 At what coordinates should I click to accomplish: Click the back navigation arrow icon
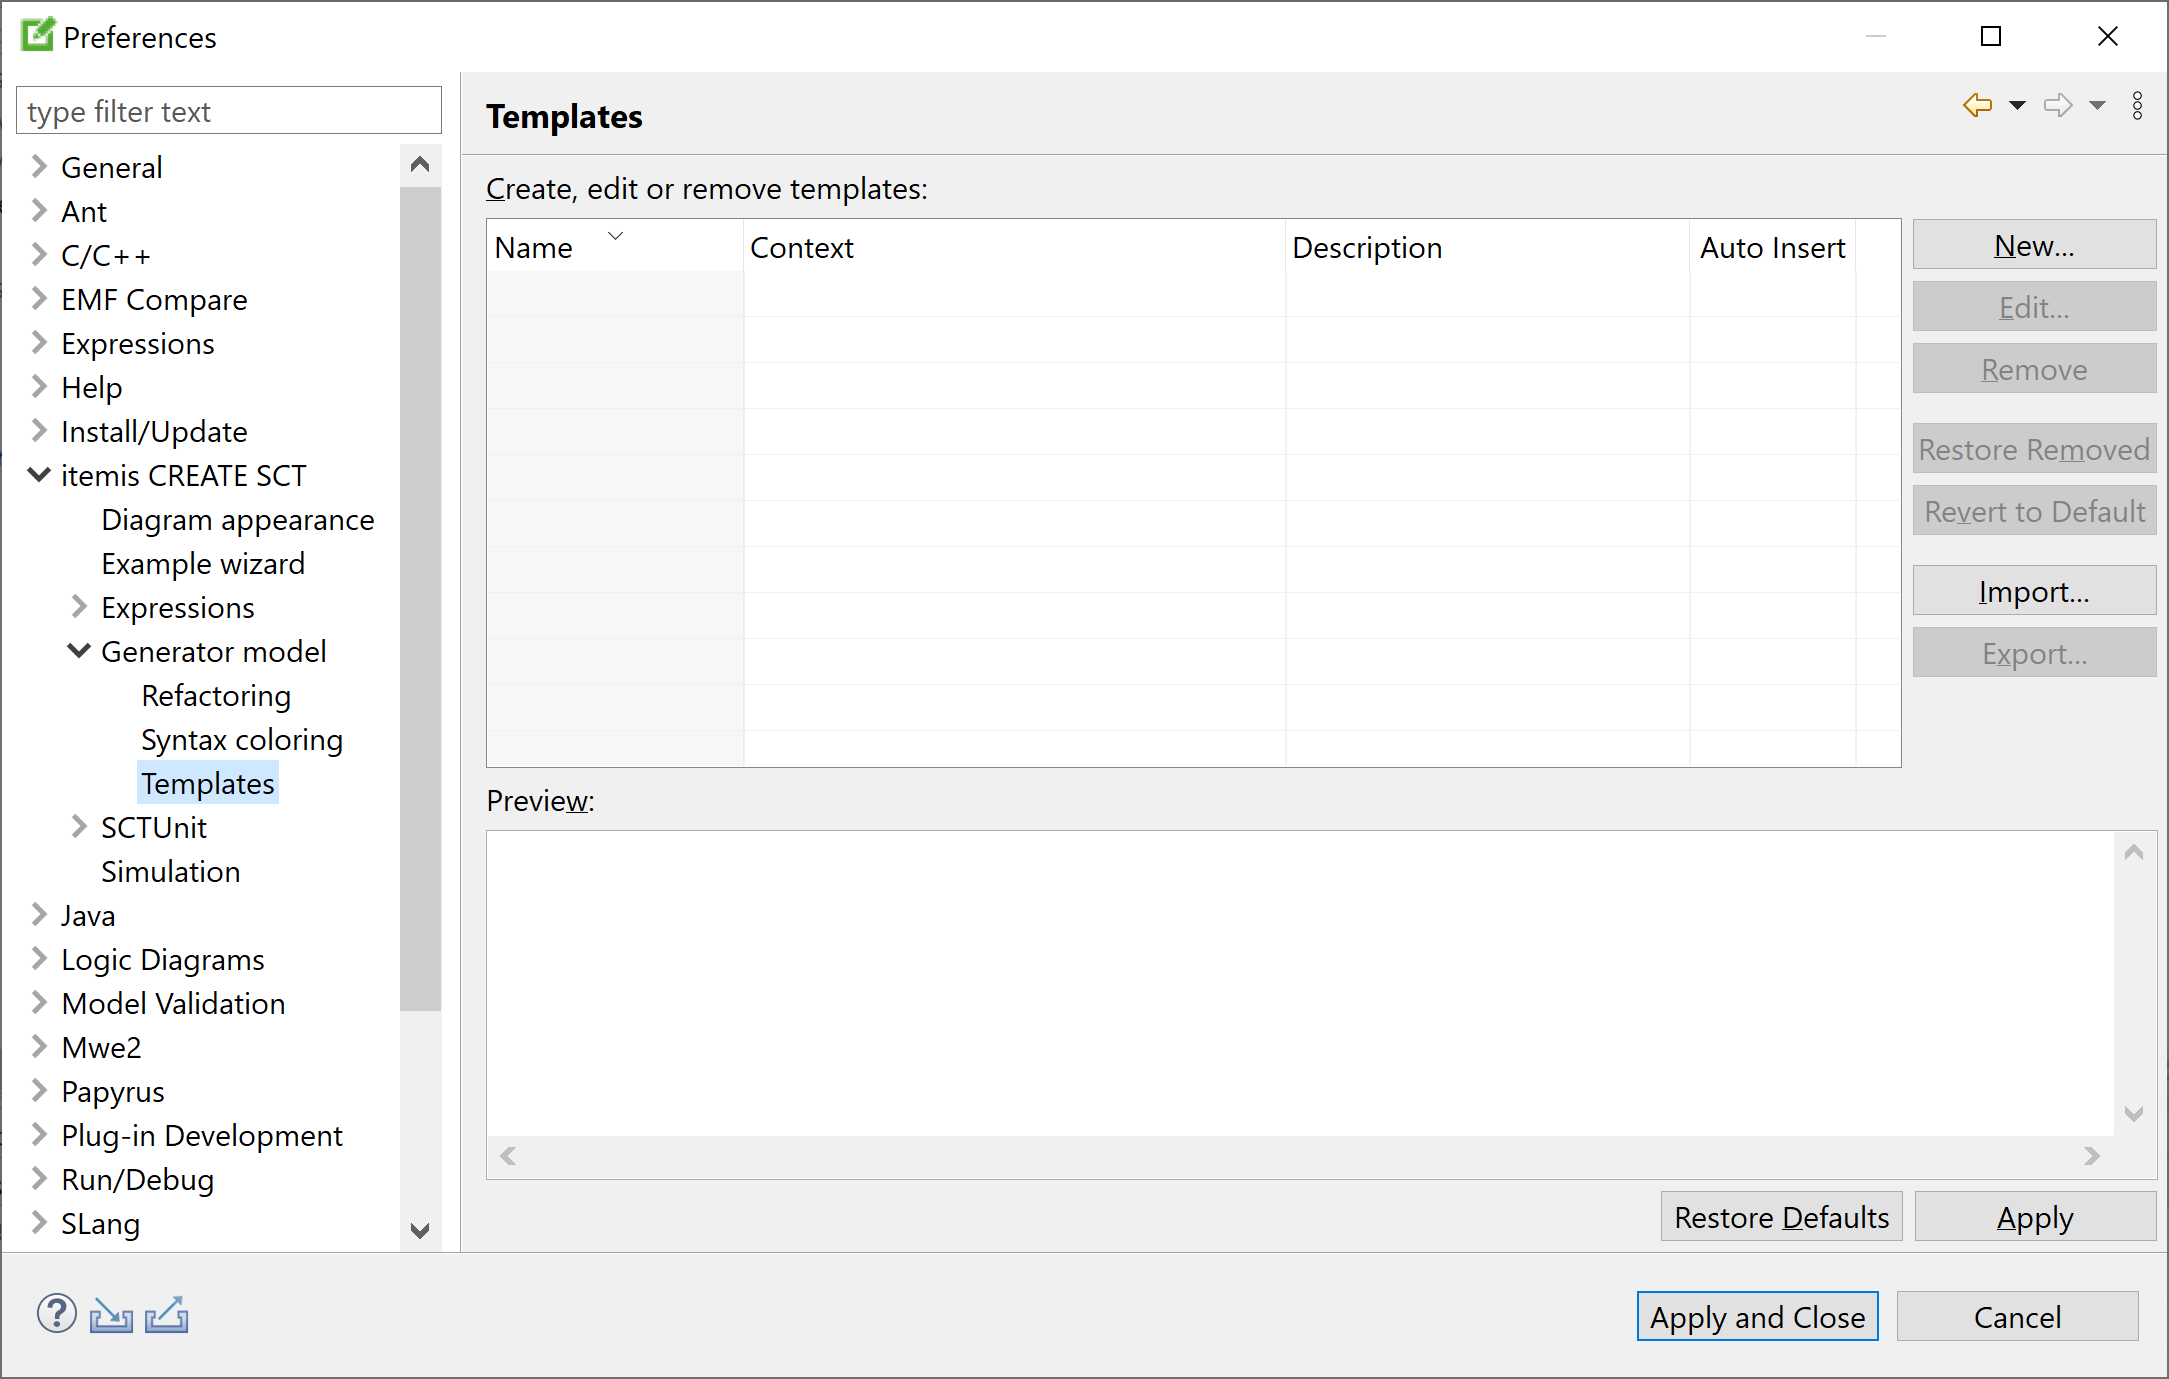(1977, 105)
